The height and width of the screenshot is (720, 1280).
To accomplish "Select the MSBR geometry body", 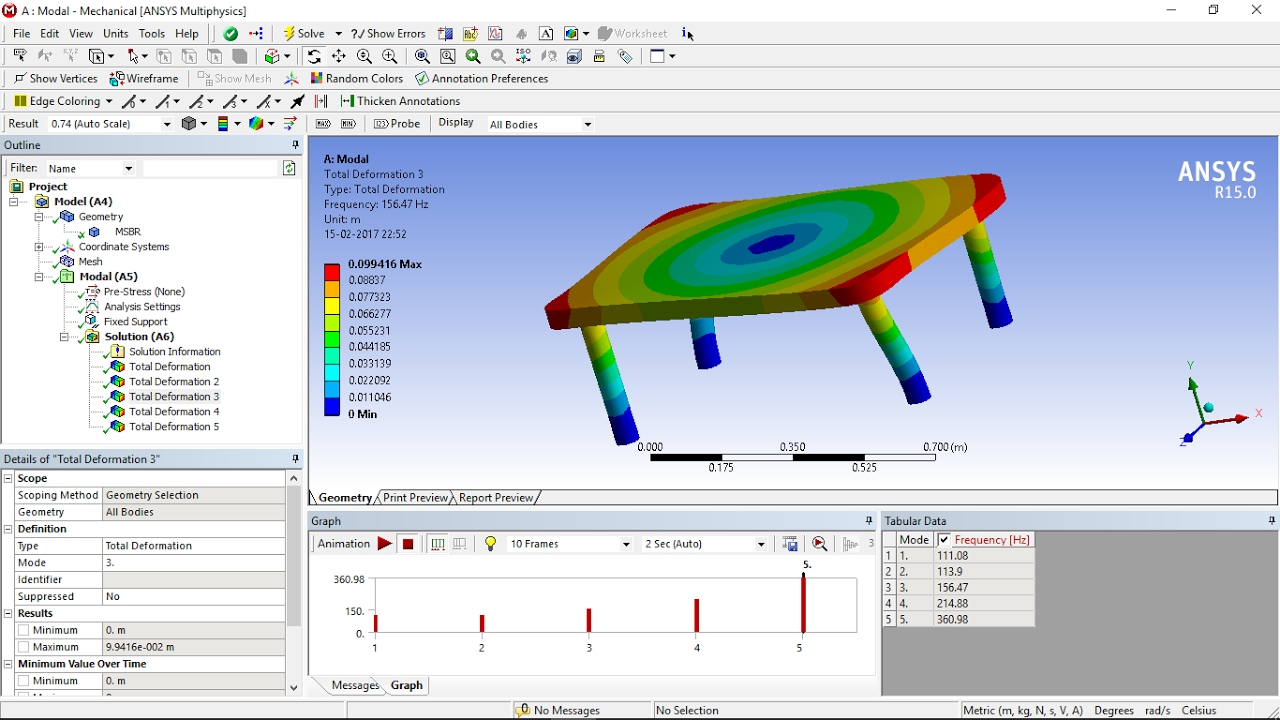I will pos(127,232).
